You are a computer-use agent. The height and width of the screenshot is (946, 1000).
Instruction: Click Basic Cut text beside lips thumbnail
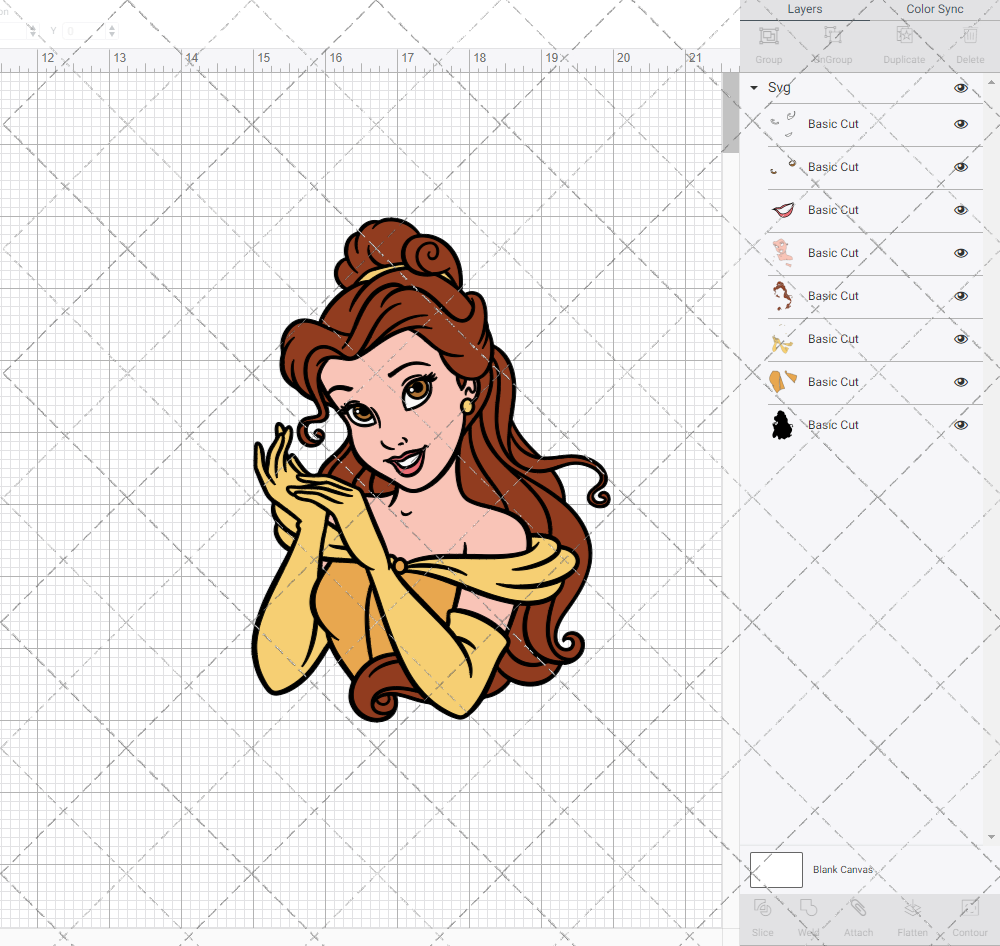coord(833,210)
